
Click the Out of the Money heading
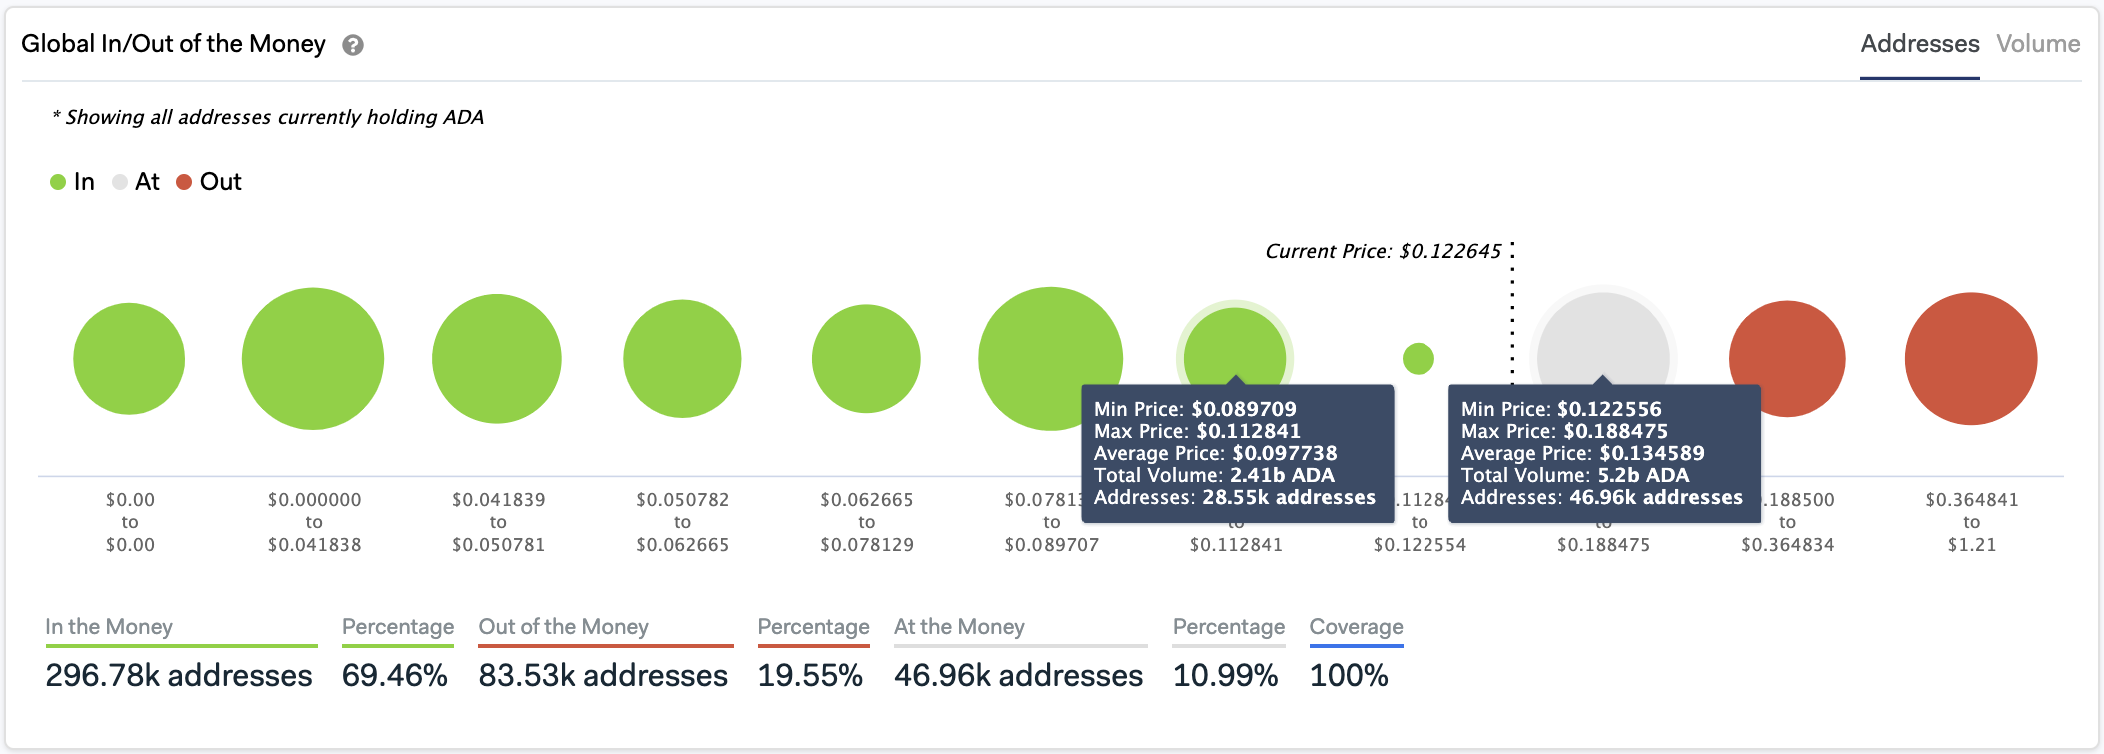click(564, 627)
